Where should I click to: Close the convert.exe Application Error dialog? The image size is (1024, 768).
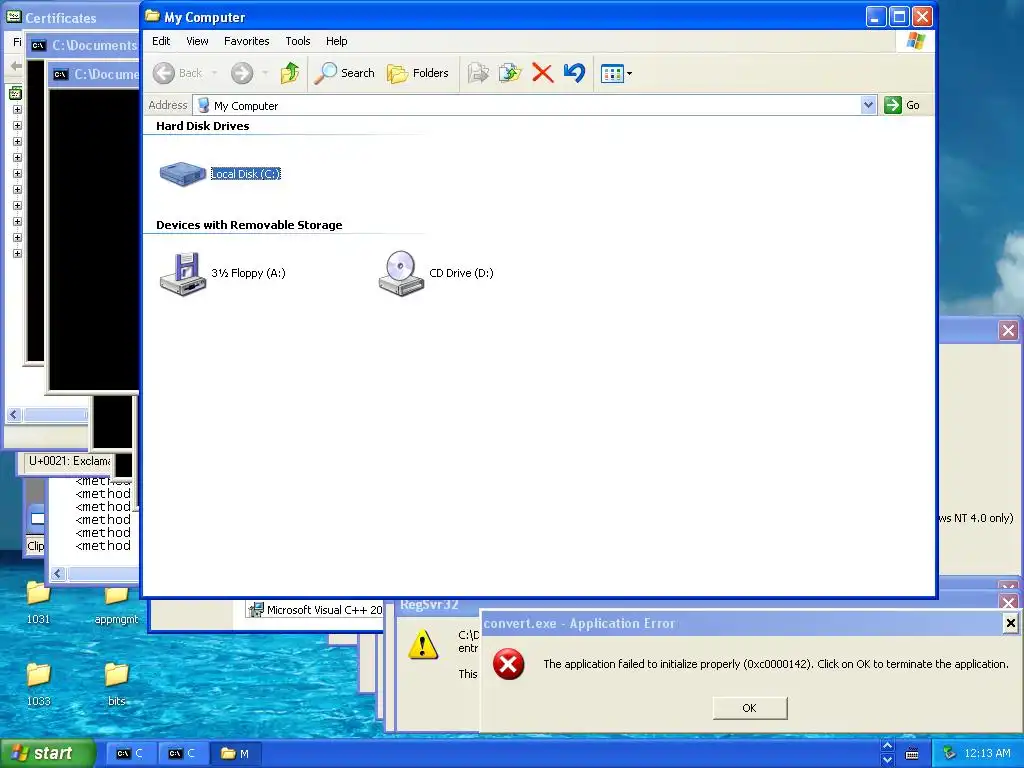(x=1010, y=623)
